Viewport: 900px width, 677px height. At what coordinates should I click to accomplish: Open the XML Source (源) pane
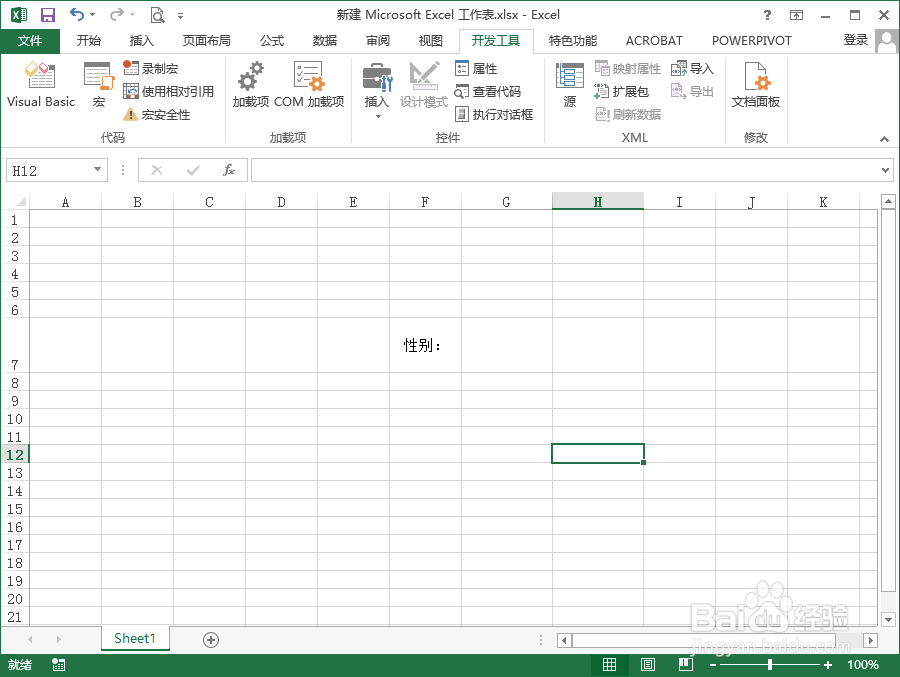click(x=569, y=85)
